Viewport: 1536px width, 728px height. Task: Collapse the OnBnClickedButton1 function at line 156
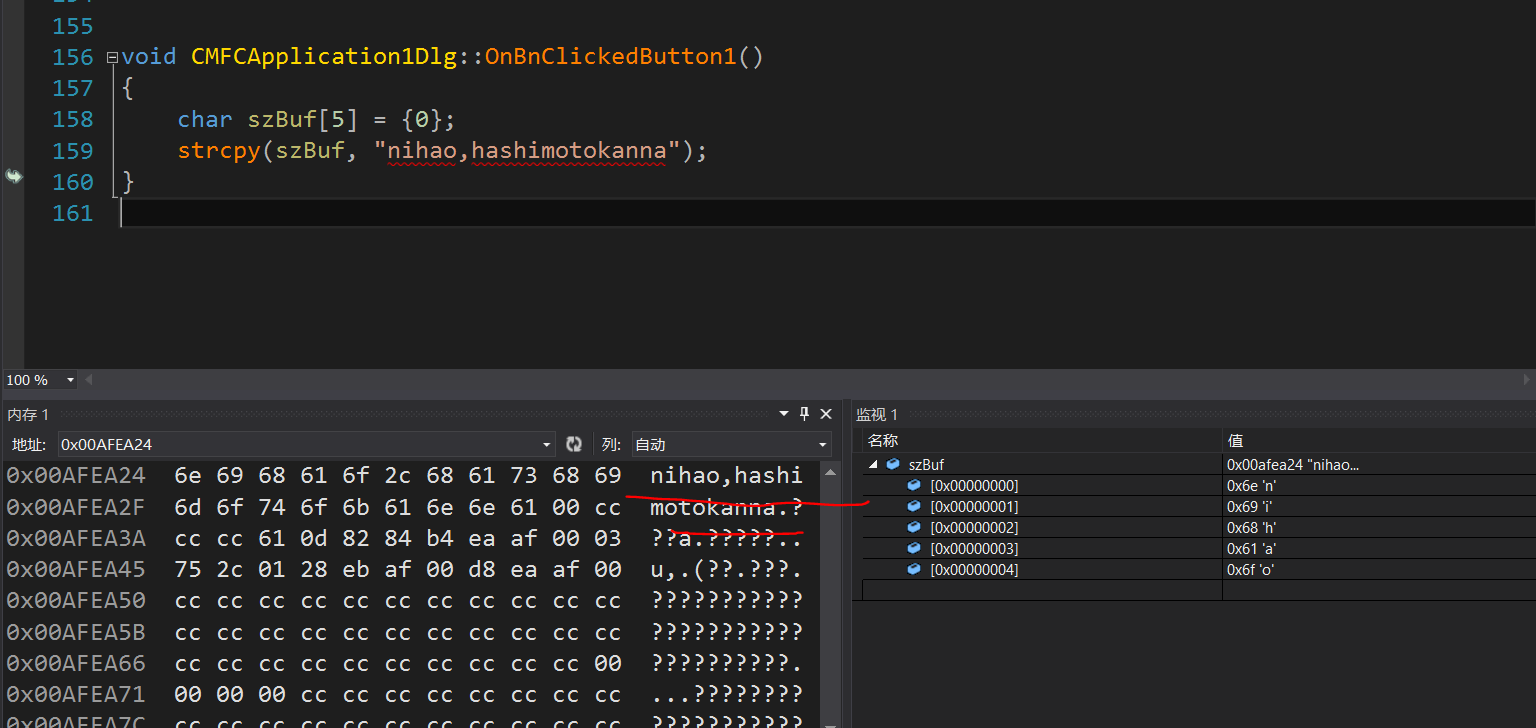(x=112, y=57)
